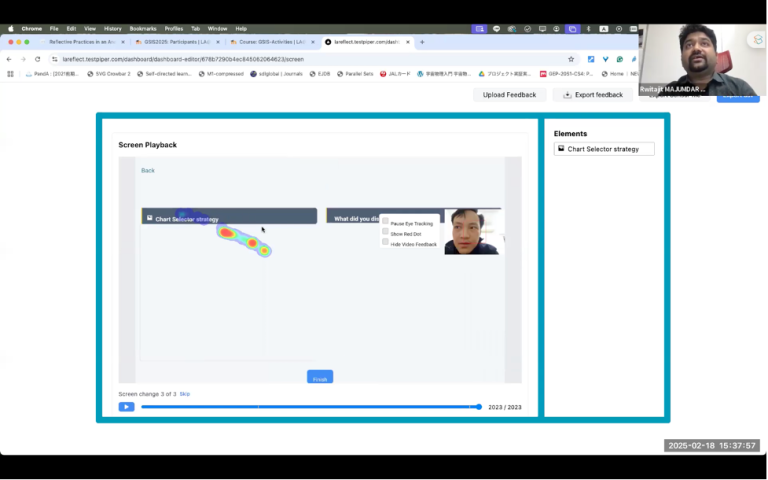Click the Export feedback button
Viewport: 768px width, 480px height.
[592, 95]
